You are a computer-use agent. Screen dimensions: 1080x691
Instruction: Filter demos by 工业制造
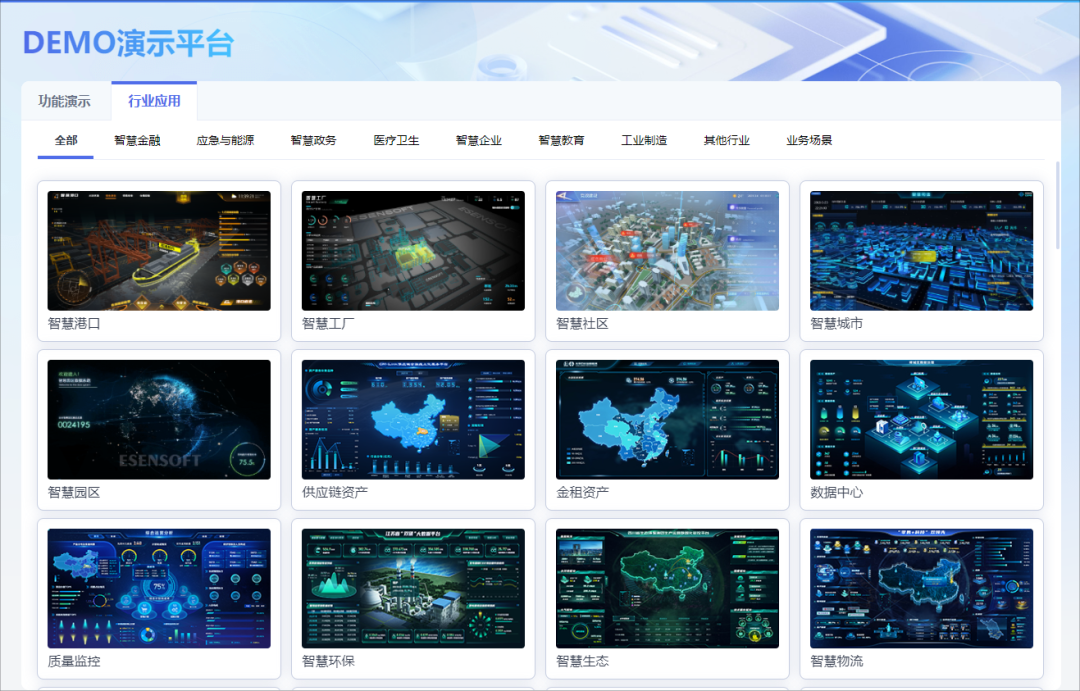coord(644,140)
